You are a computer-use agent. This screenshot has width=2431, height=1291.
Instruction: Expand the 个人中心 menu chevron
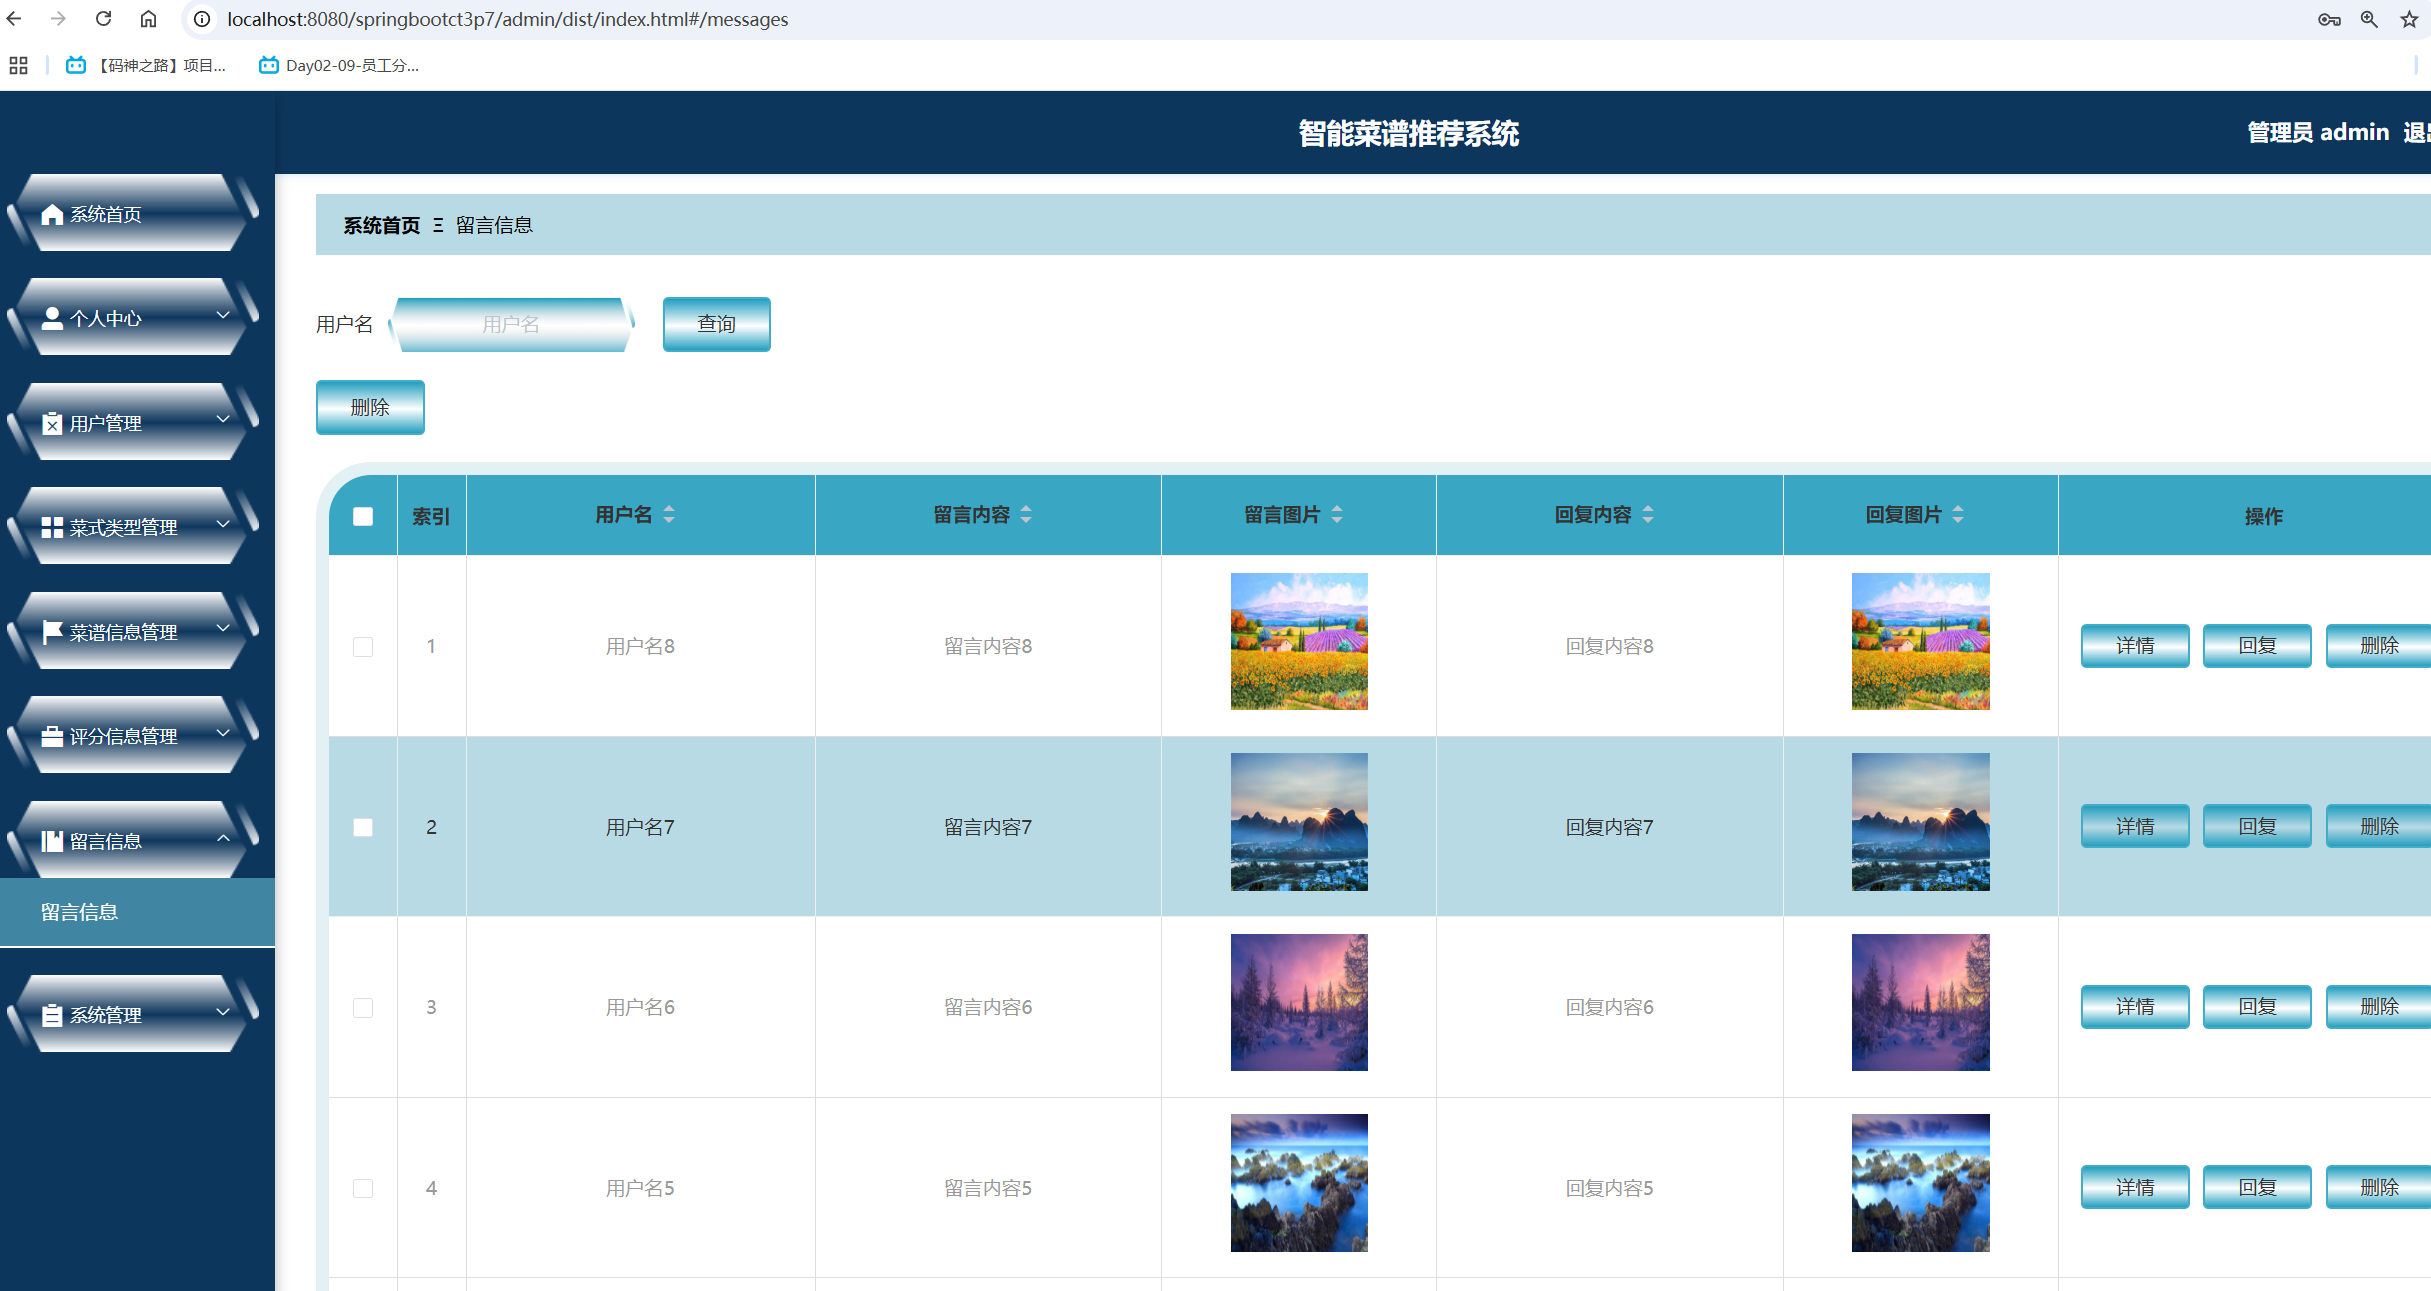223,315
